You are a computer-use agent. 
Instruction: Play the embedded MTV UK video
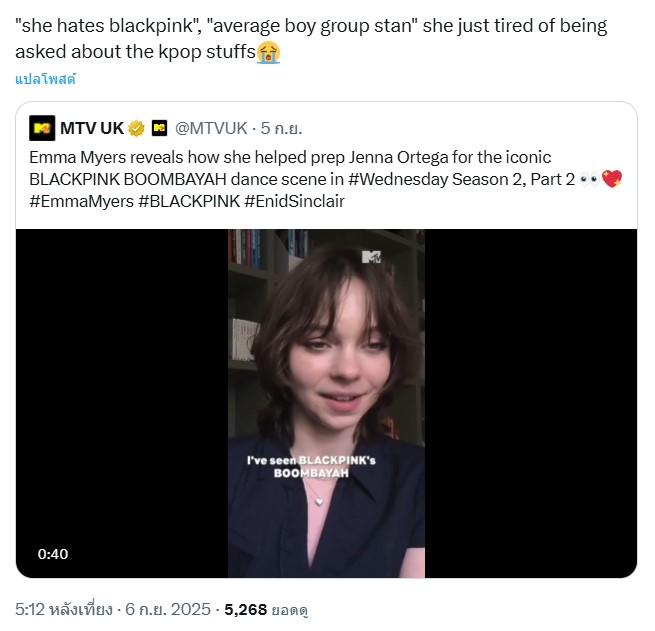pyautogui.click(x=326, y=403)
